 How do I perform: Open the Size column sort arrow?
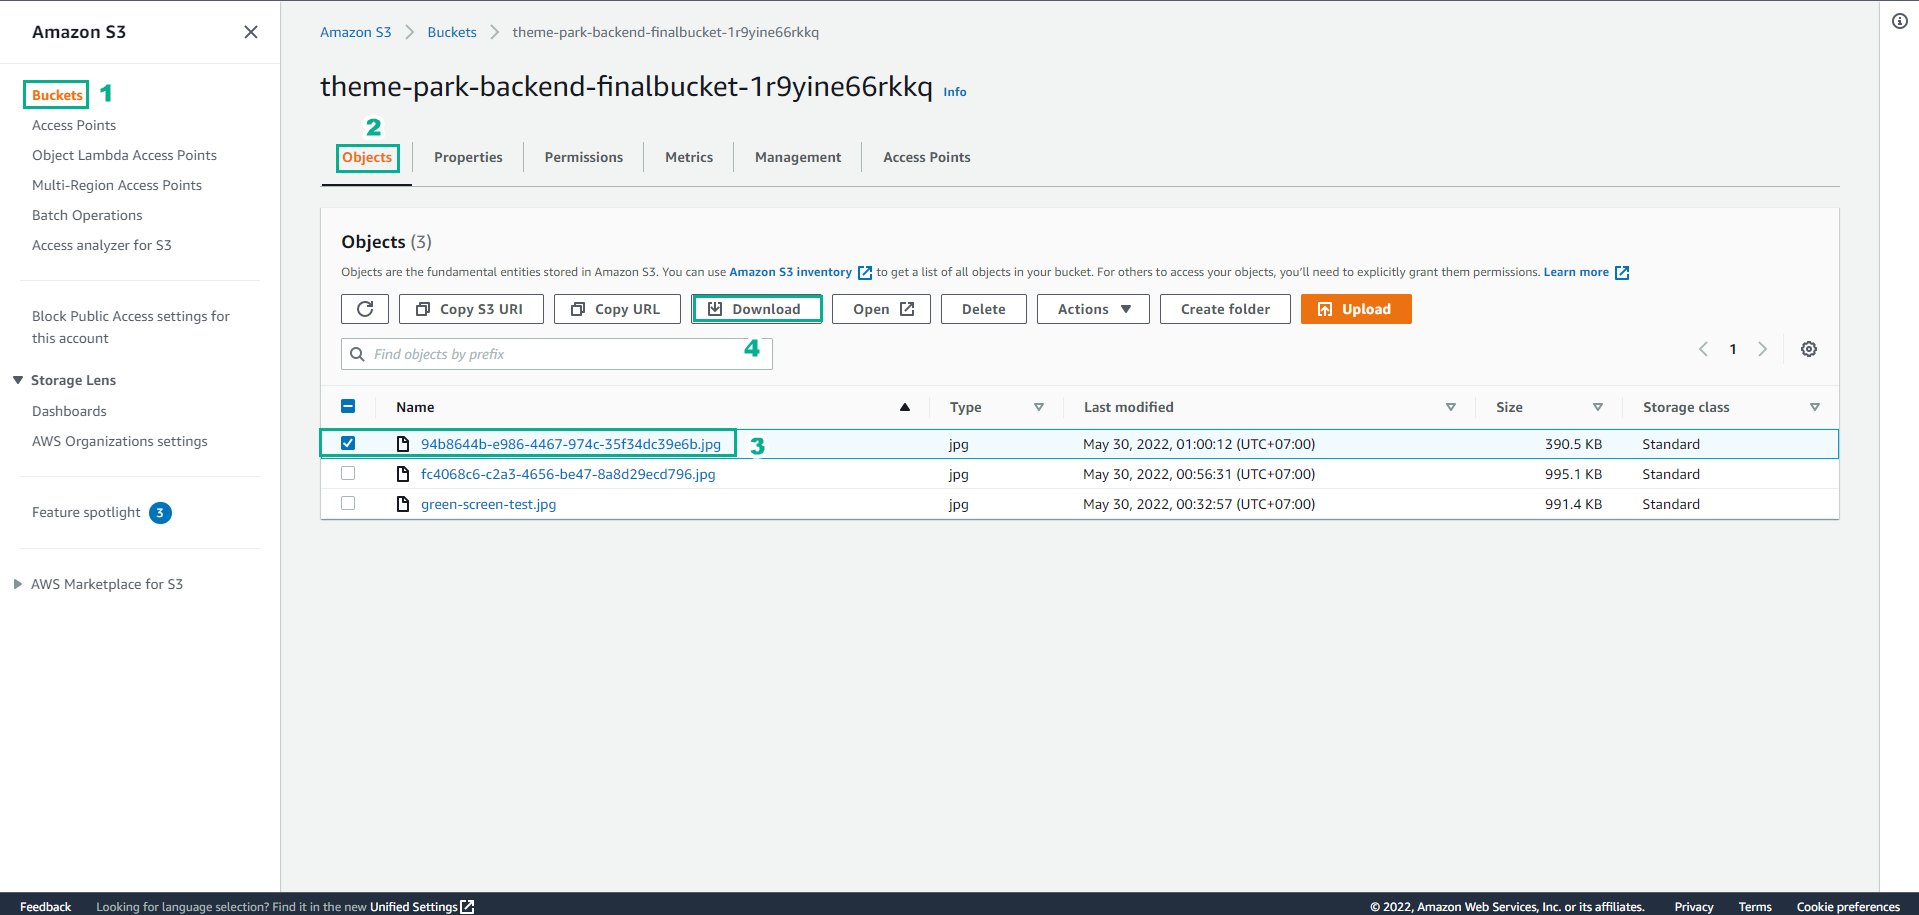(x=1598, y=407)
